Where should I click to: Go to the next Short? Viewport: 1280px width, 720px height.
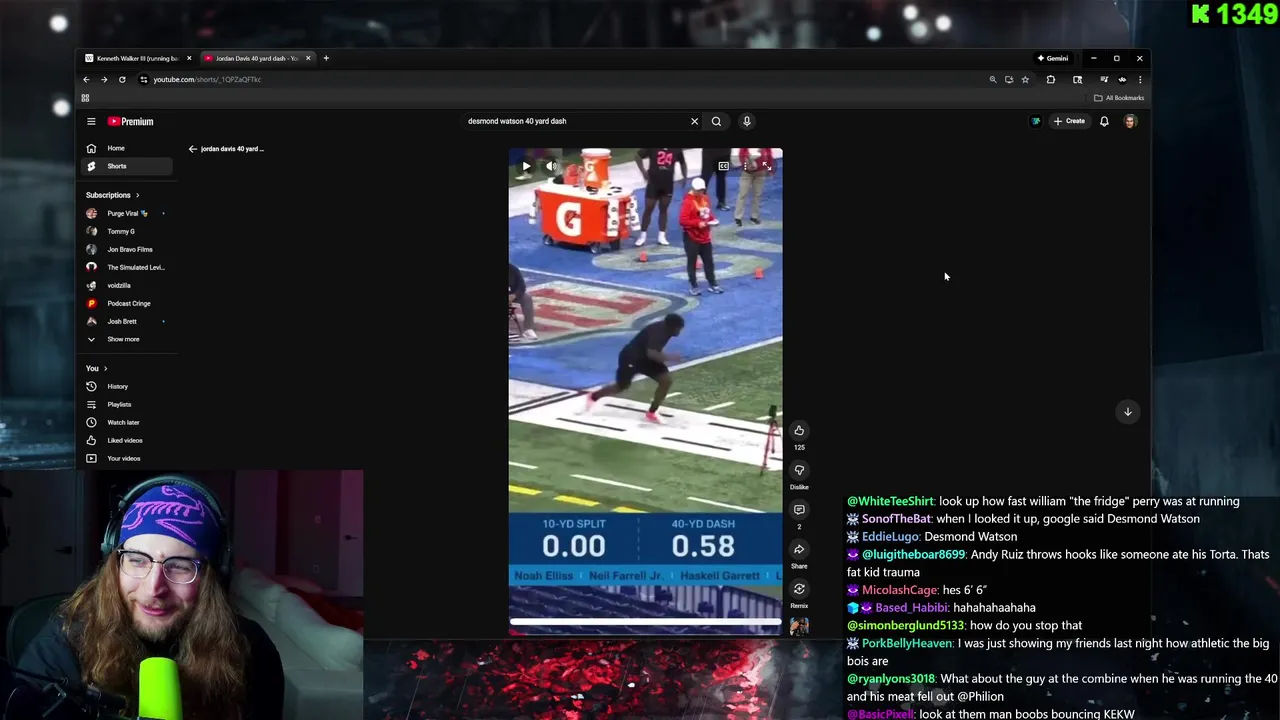[x=1127, y=412]
